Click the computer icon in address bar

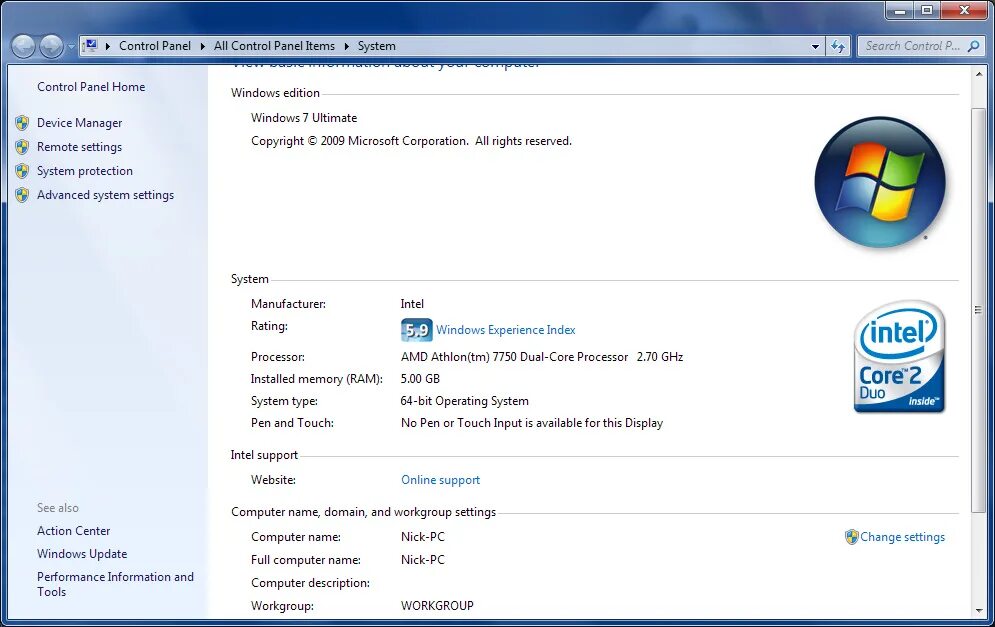(x=91, y=46)
